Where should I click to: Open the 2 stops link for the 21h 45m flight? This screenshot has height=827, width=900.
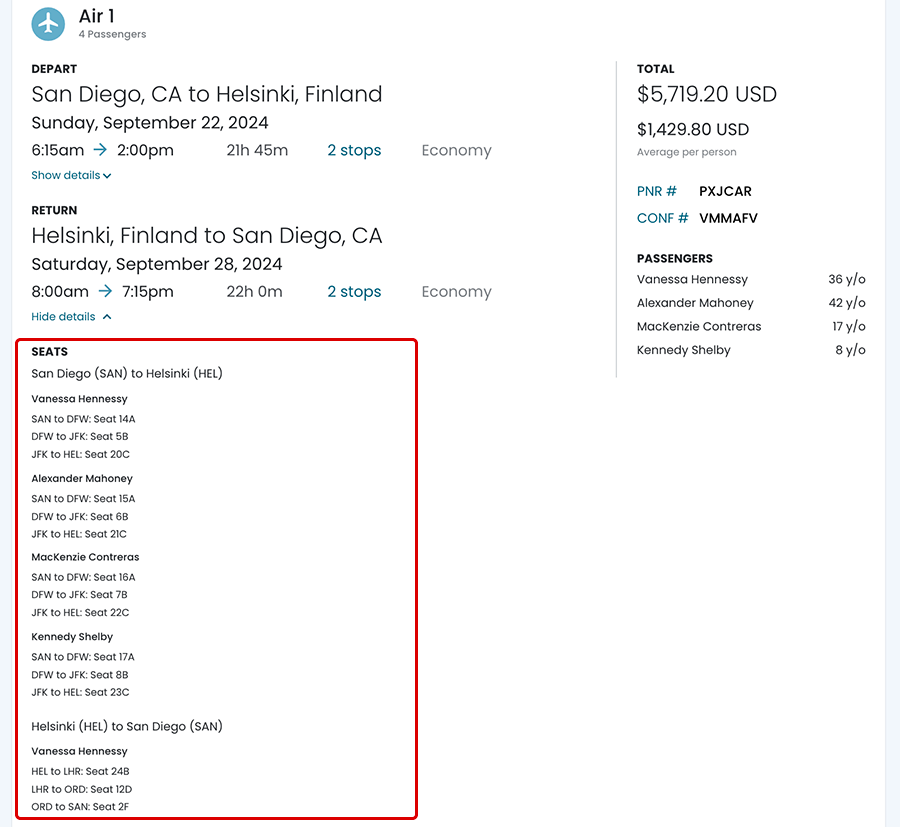tap(354, 151)
